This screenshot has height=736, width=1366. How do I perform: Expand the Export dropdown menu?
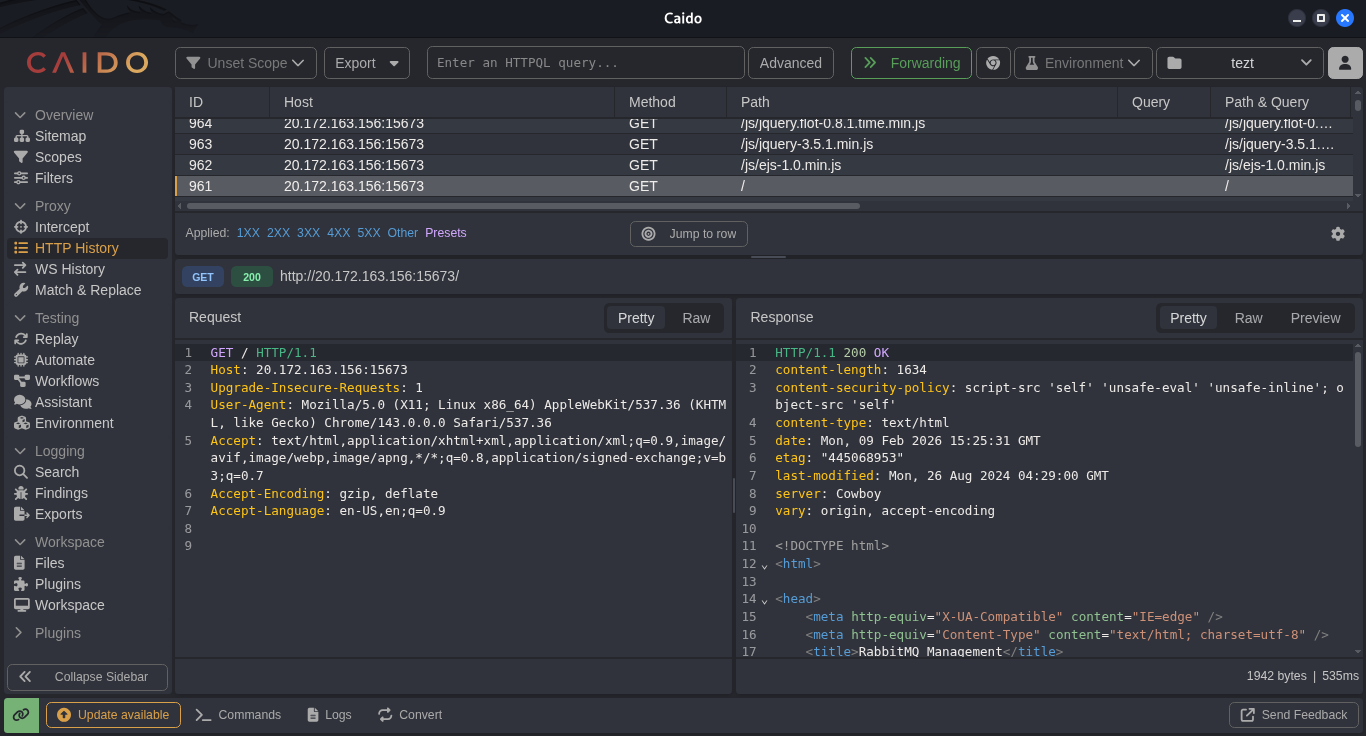pyautogui.click(x=367, y=63)
